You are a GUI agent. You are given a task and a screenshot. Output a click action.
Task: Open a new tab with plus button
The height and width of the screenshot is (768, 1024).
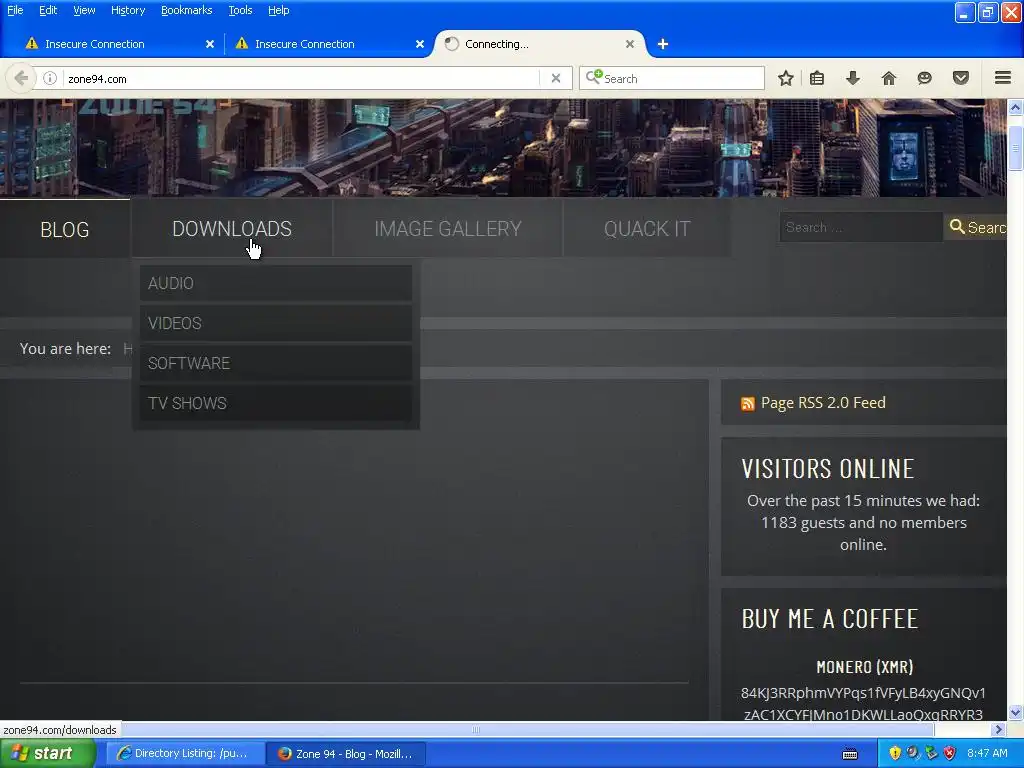click(663, 44)
